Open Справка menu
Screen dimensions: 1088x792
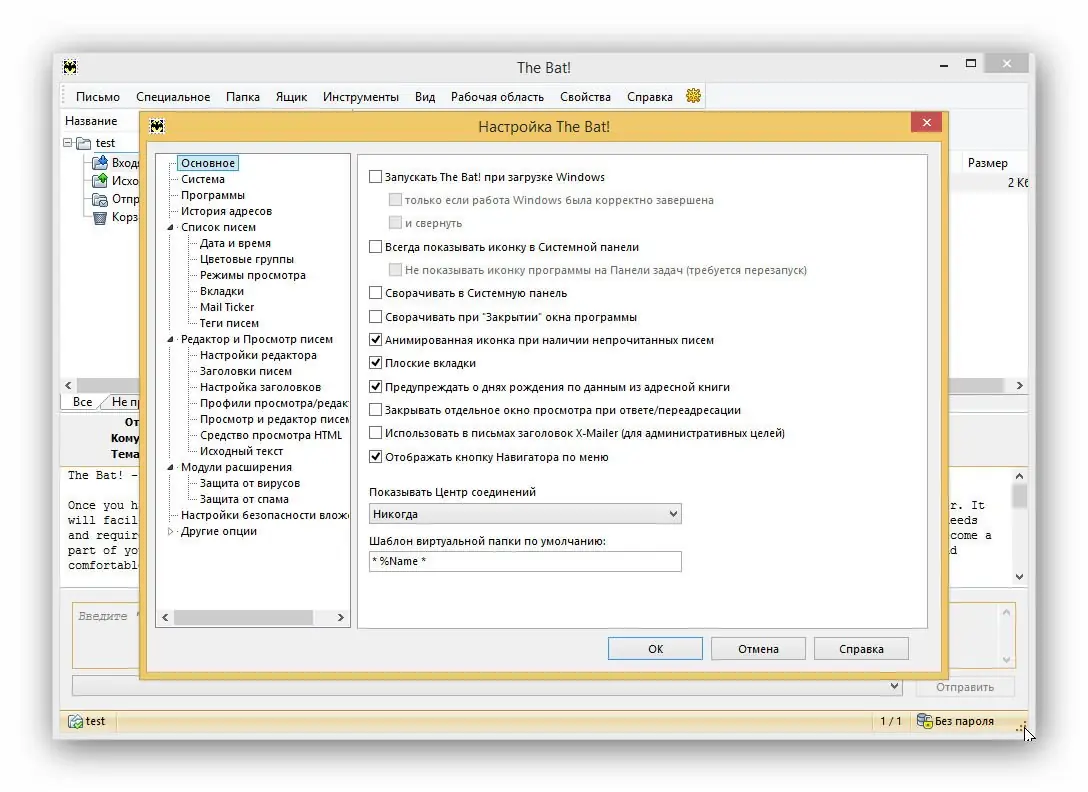pyautogui.click(x=650, y=96)
